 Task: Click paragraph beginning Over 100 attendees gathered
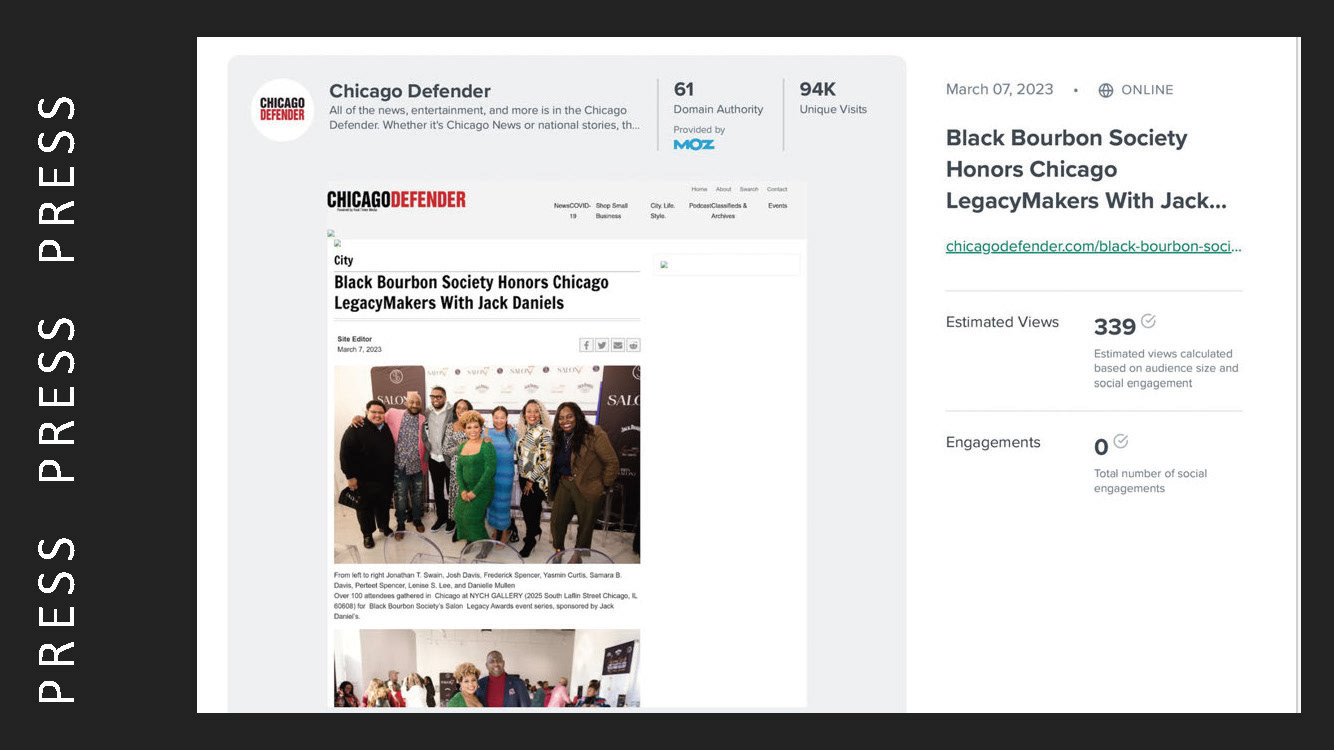tap(487, 606)
